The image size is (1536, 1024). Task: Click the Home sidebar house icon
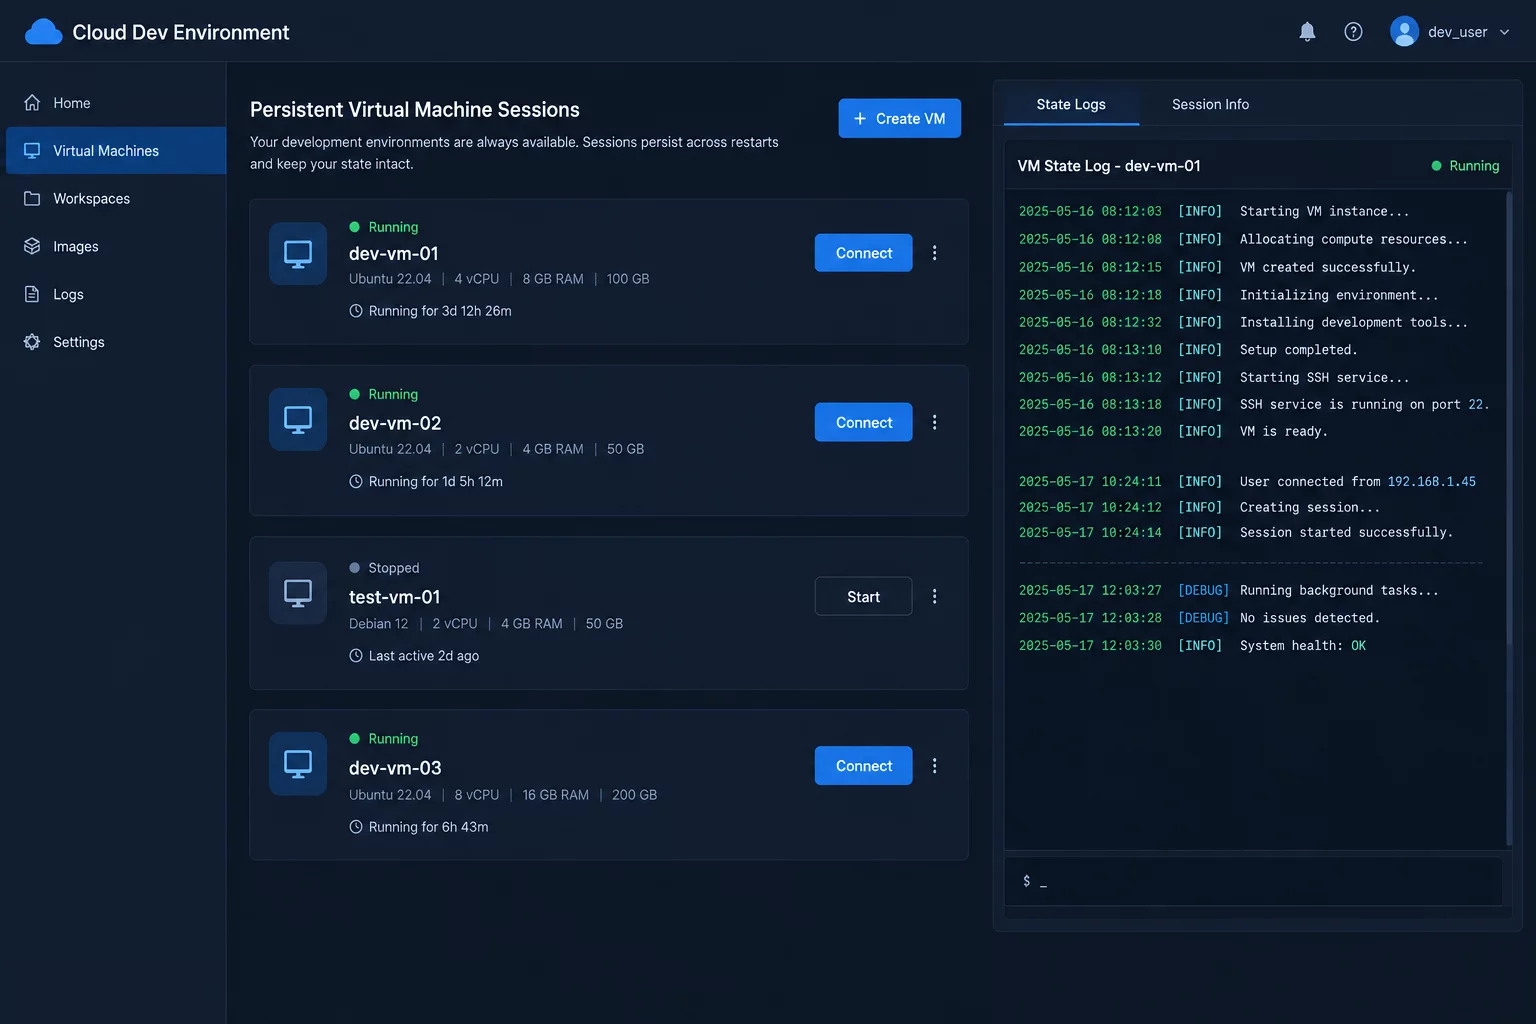[32, 103]
